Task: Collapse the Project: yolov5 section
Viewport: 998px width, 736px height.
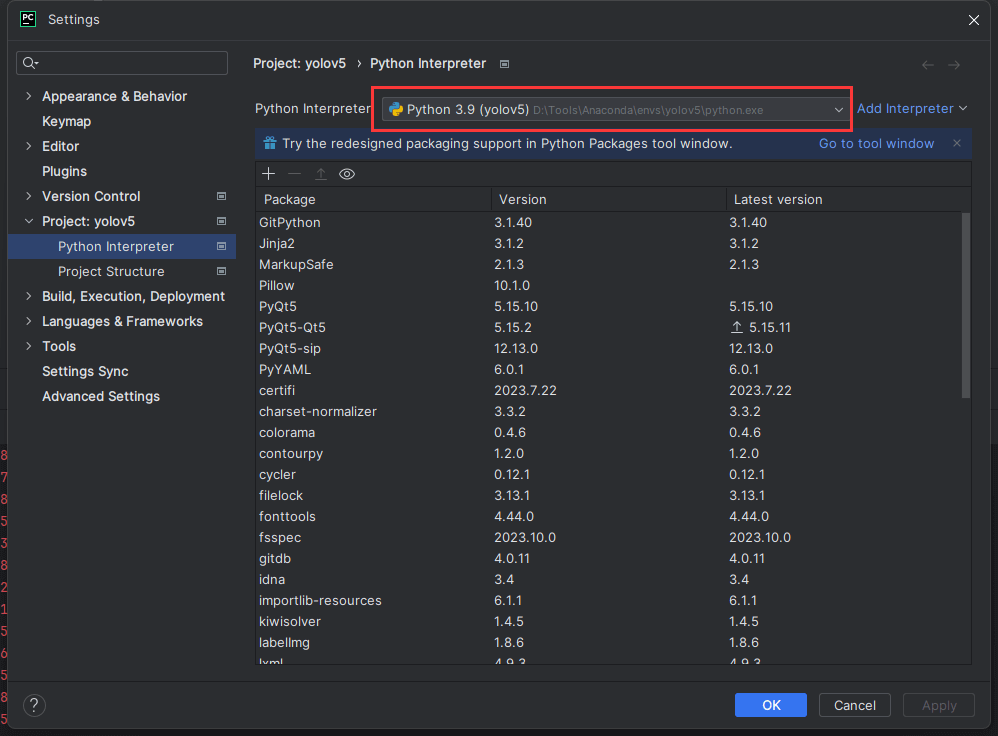Action: tap(28, 221)
